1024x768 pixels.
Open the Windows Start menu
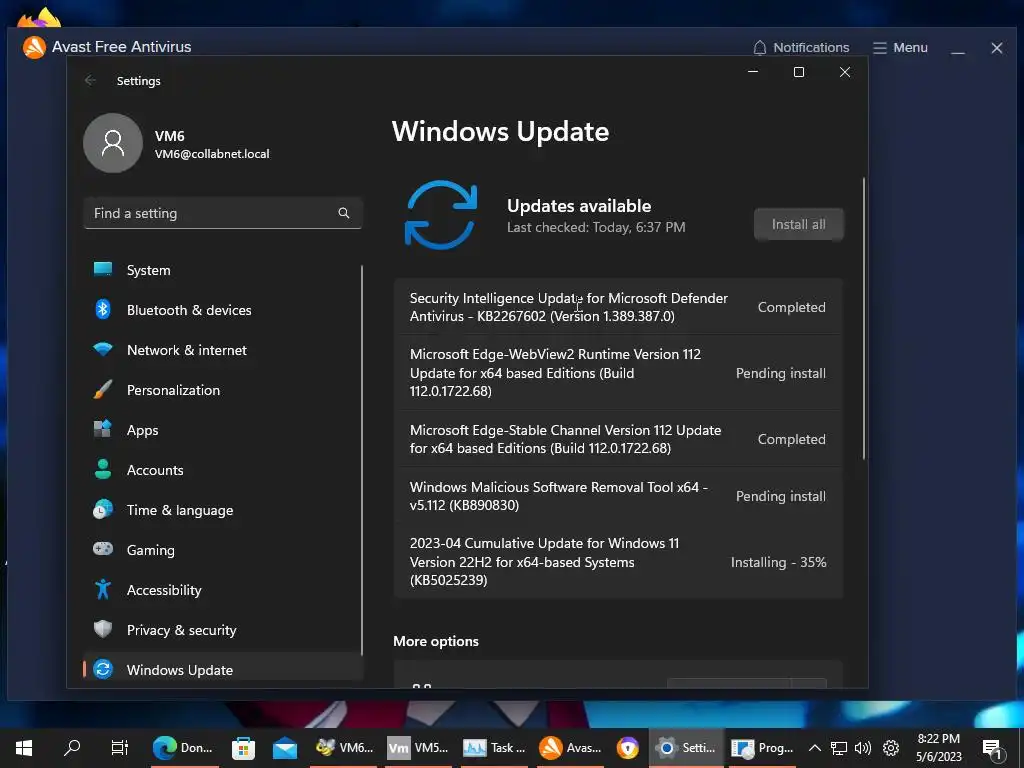pos(24,748)
